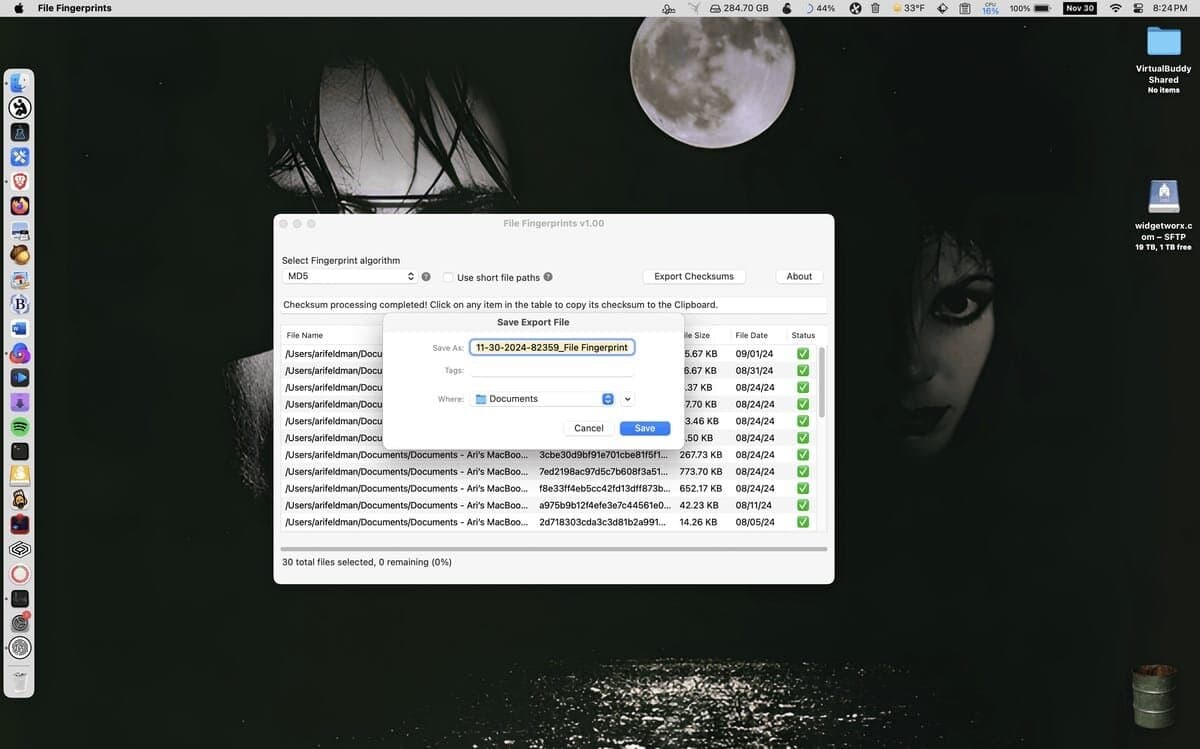
Task: Click the status checkmark for the 08/11/24 file
Action: click(803, 505)
